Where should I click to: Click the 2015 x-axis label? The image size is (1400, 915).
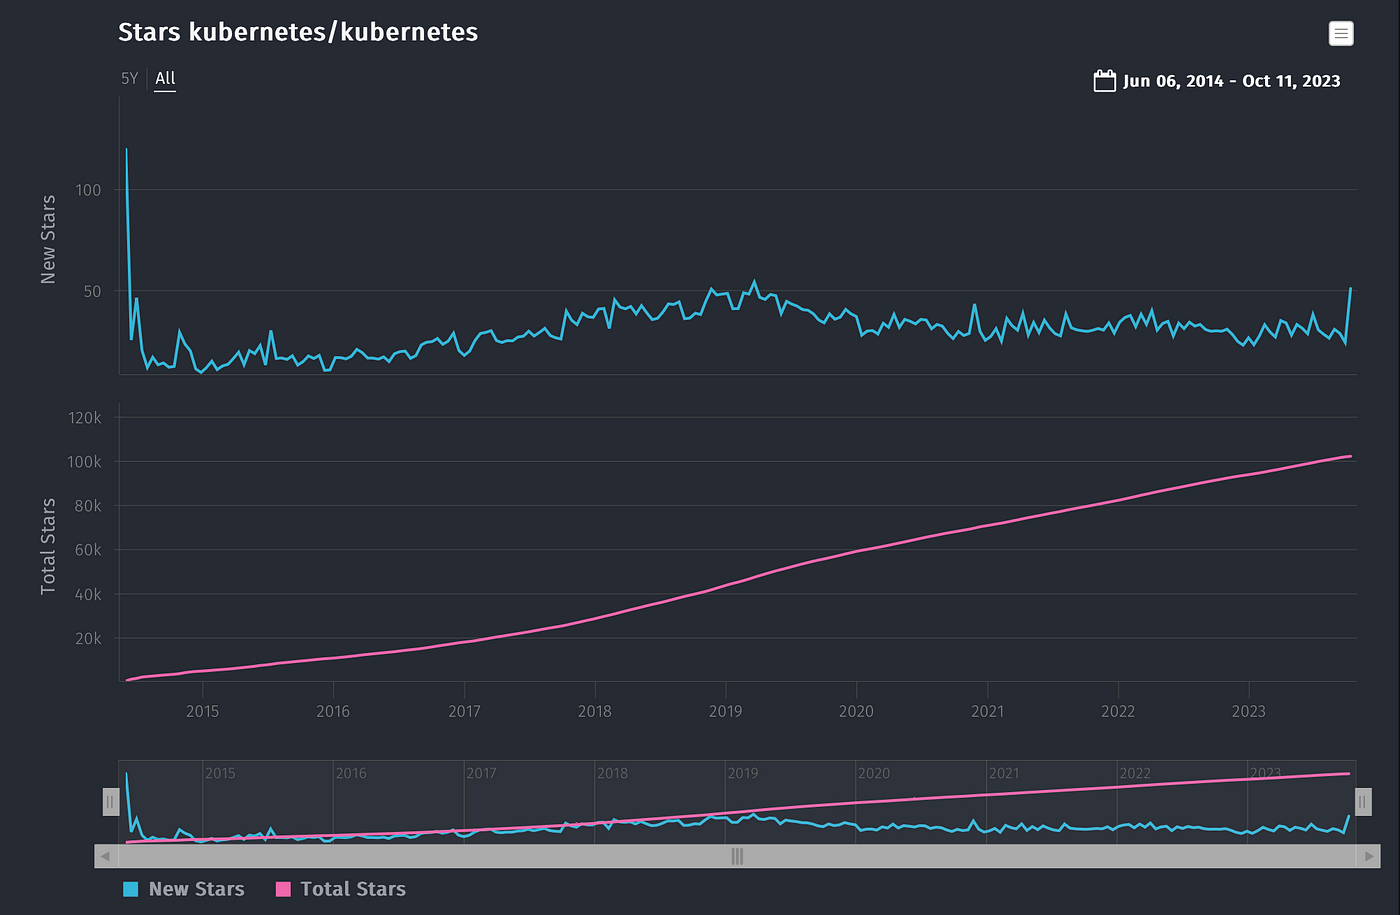coord(202,711)
